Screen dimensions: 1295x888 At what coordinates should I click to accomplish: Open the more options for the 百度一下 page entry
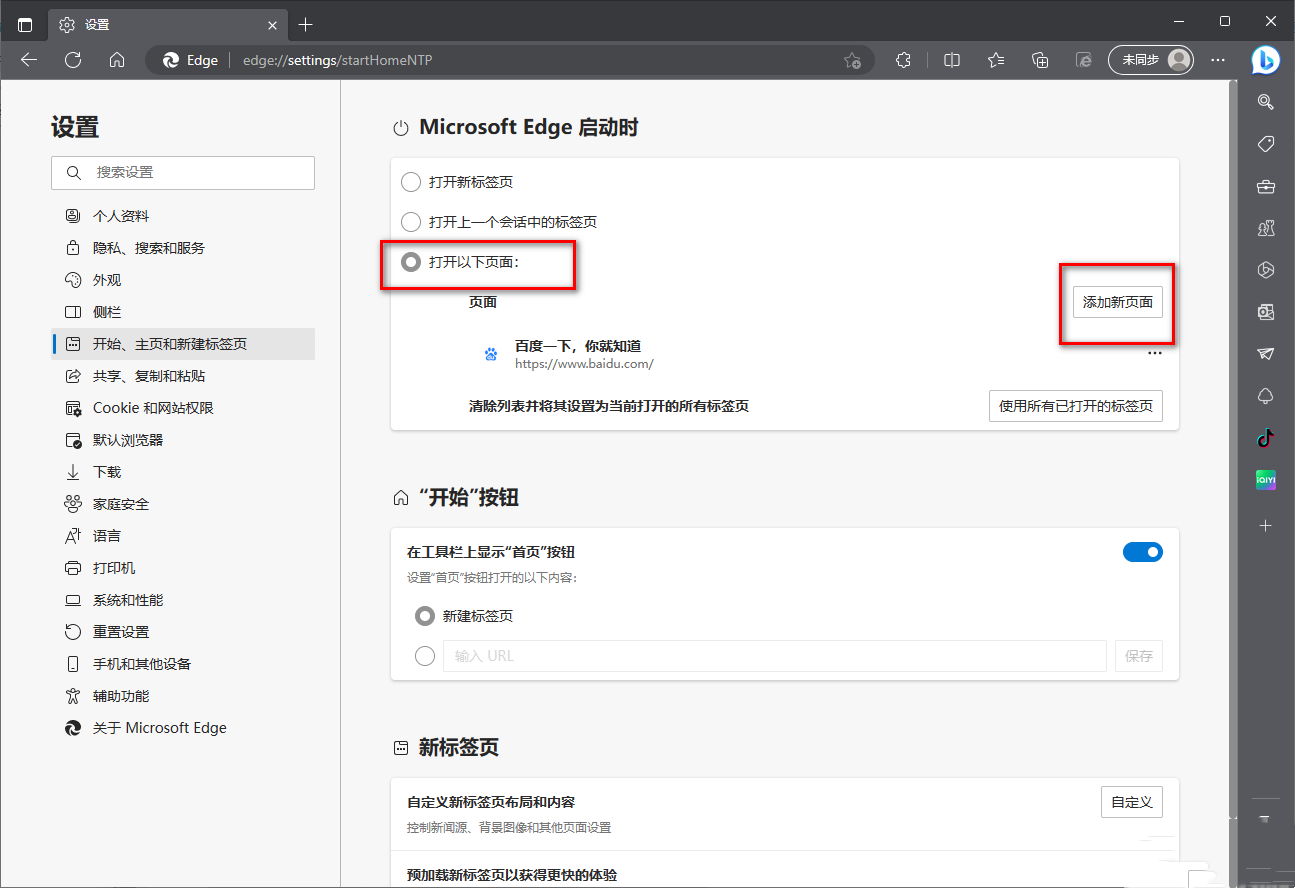1155,353
